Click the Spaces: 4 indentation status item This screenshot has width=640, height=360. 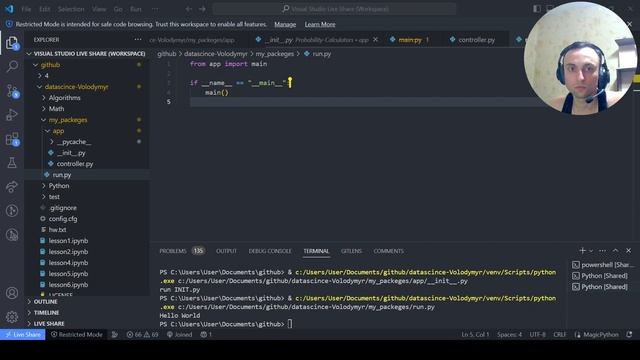point(509,335)
